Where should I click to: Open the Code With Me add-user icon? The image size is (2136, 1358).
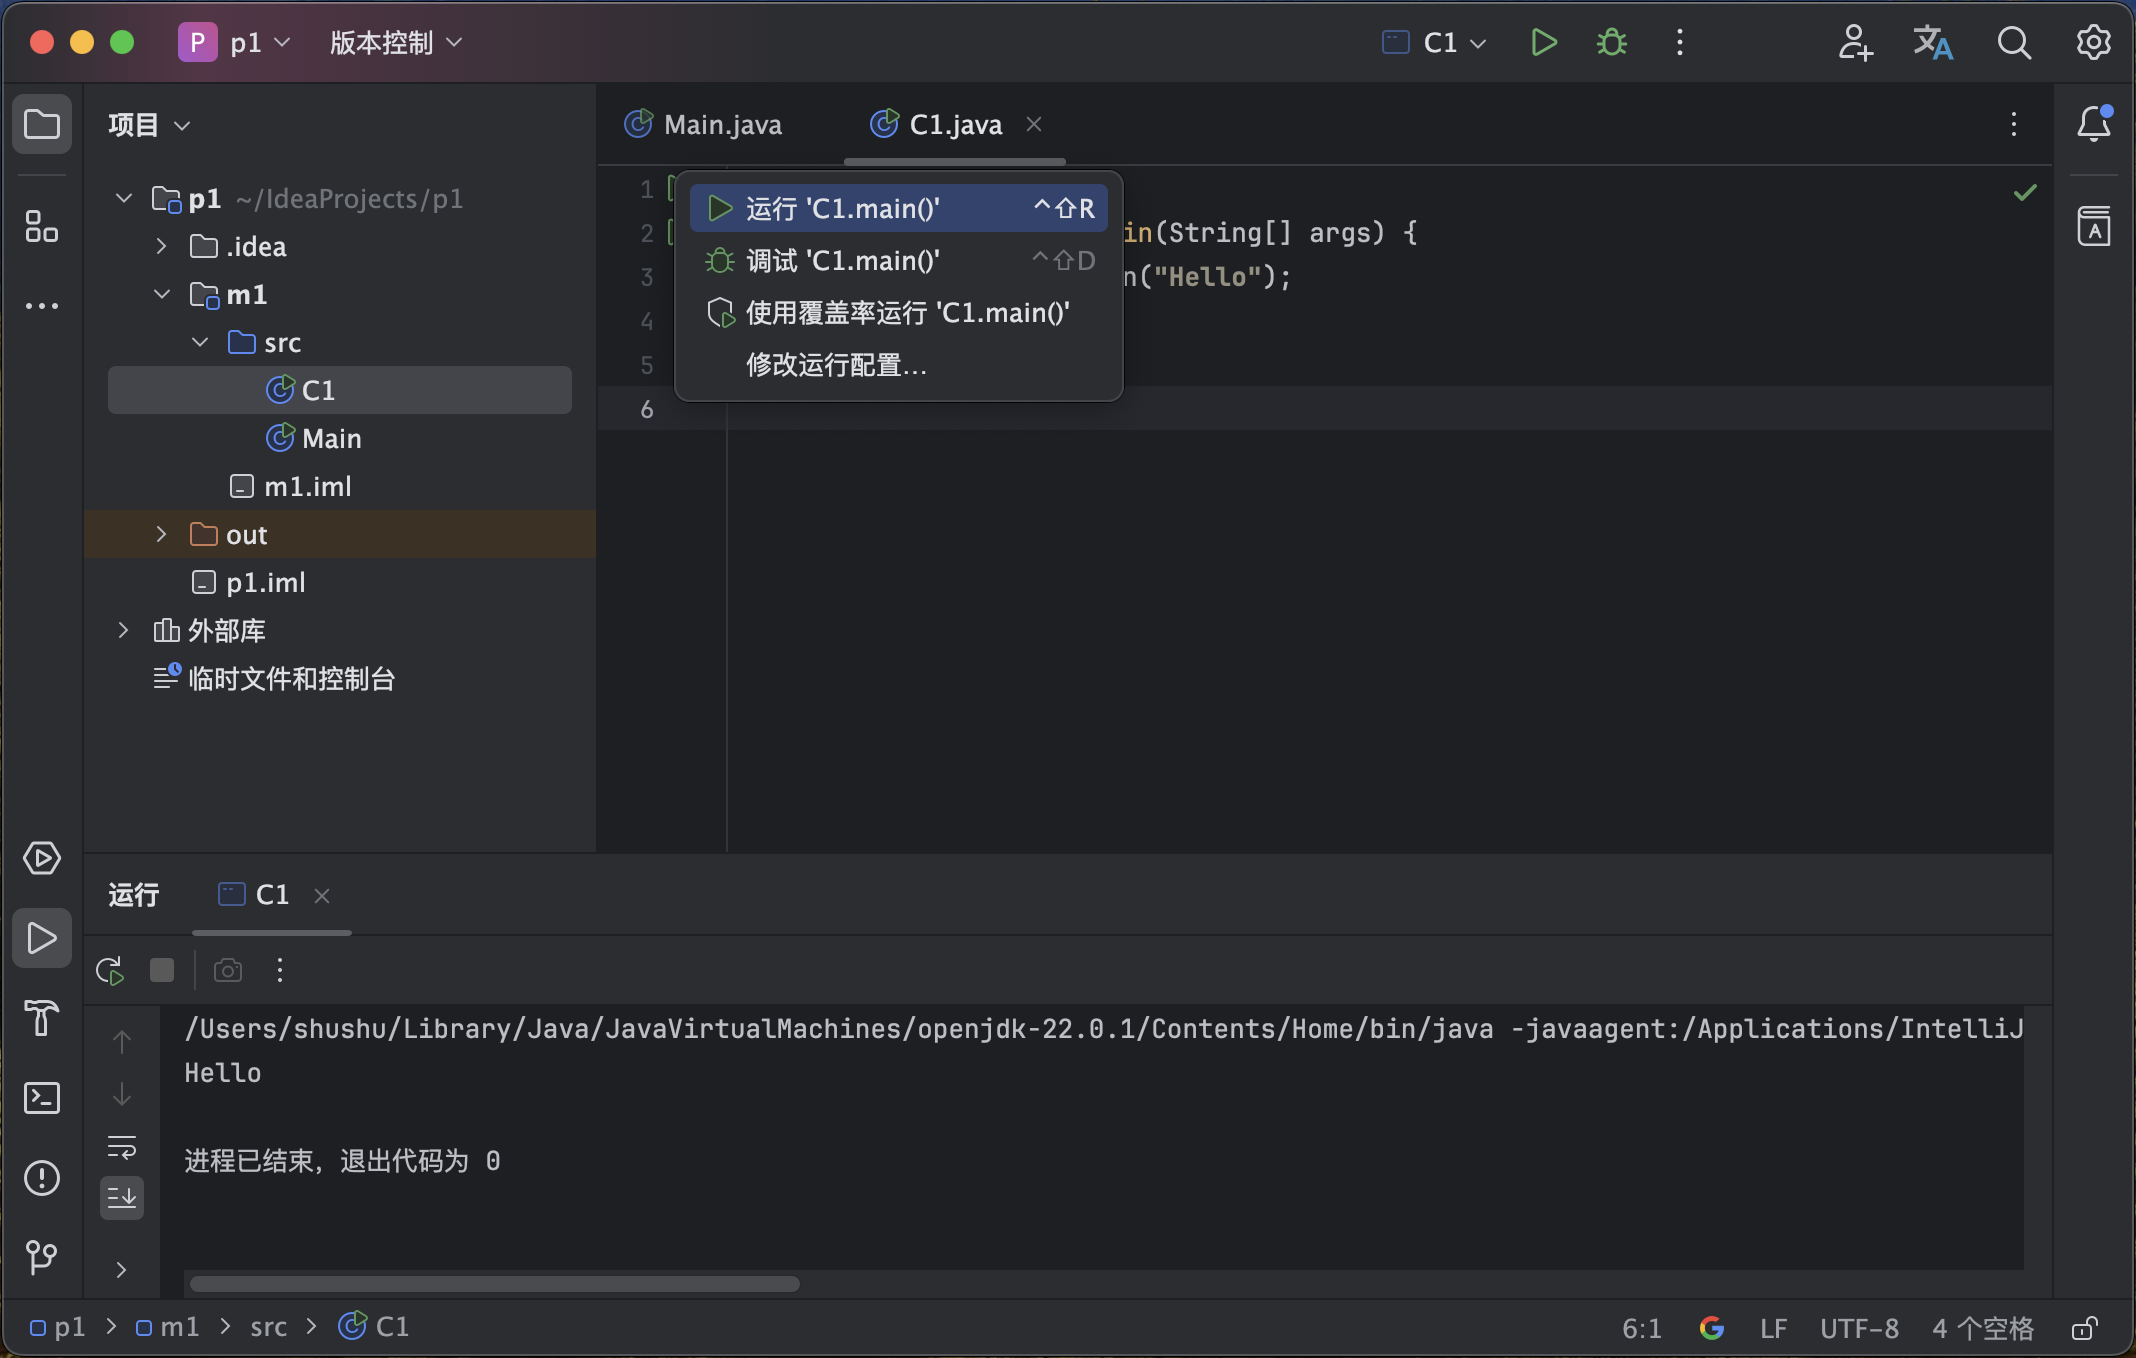click(1855, 42)
